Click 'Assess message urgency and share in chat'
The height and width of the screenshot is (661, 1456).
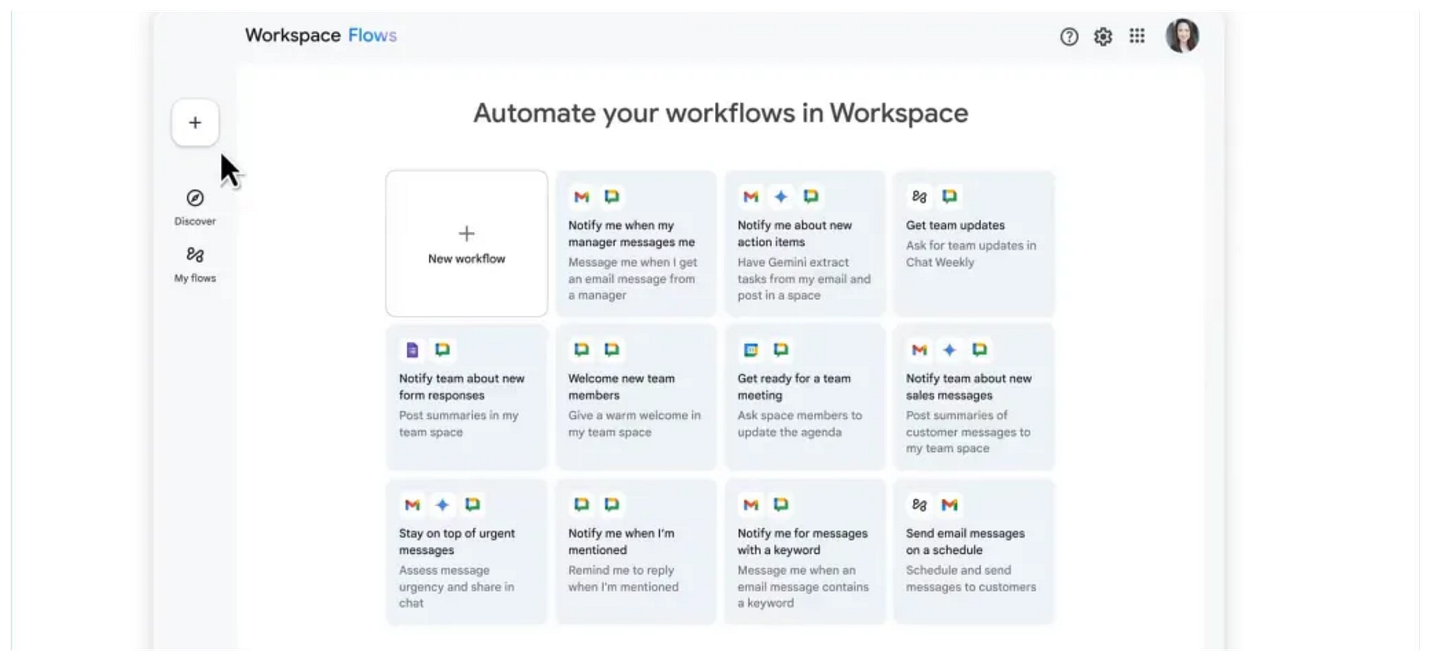457,587
